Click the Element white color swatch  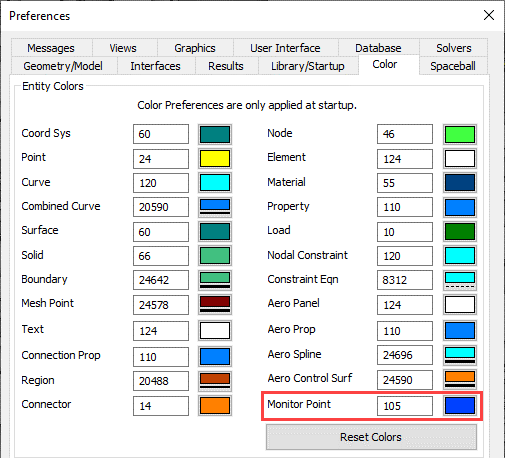pyautogui.click(x=460, y=159)
